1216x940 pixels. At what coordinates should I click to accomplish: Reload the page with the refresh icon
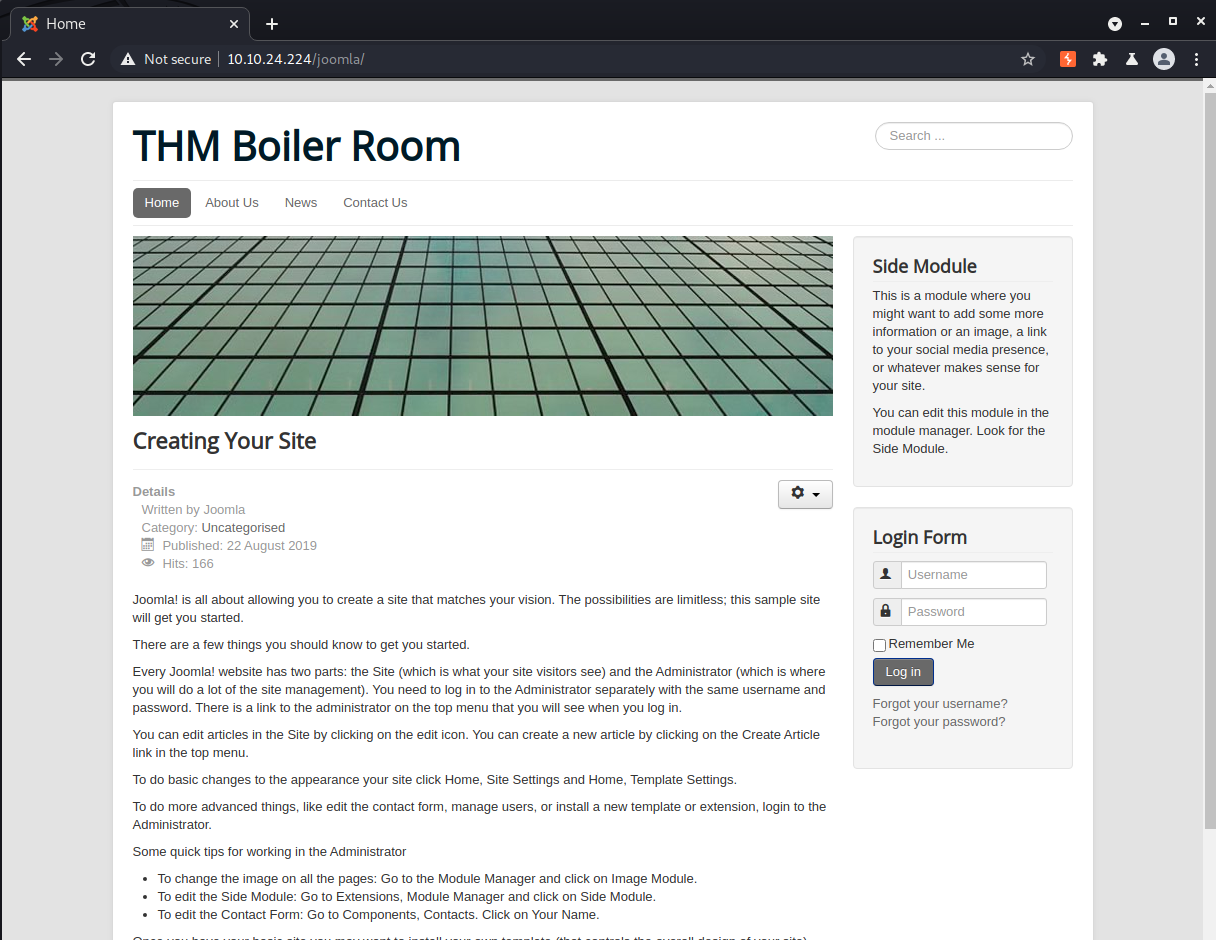(x=88, y=59)
